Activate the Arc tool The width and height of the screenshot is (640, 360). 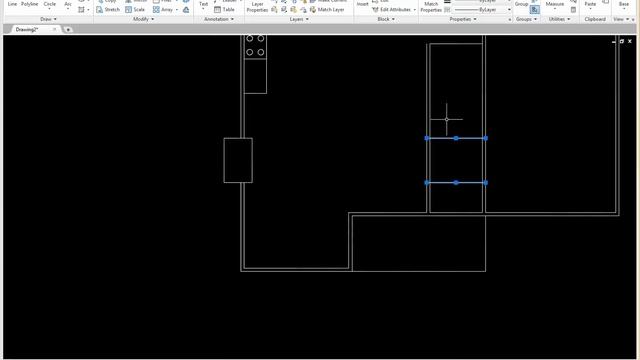68,4
